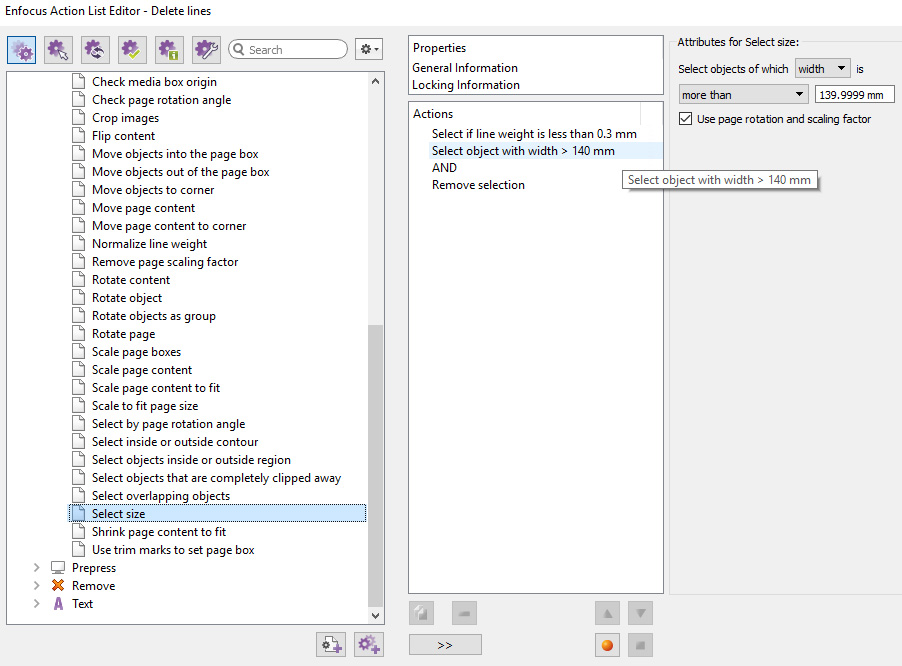This screenshot has height=666, width=902.
Task: Select 'Check page rotation angle' item
Action: coord(162,100)
